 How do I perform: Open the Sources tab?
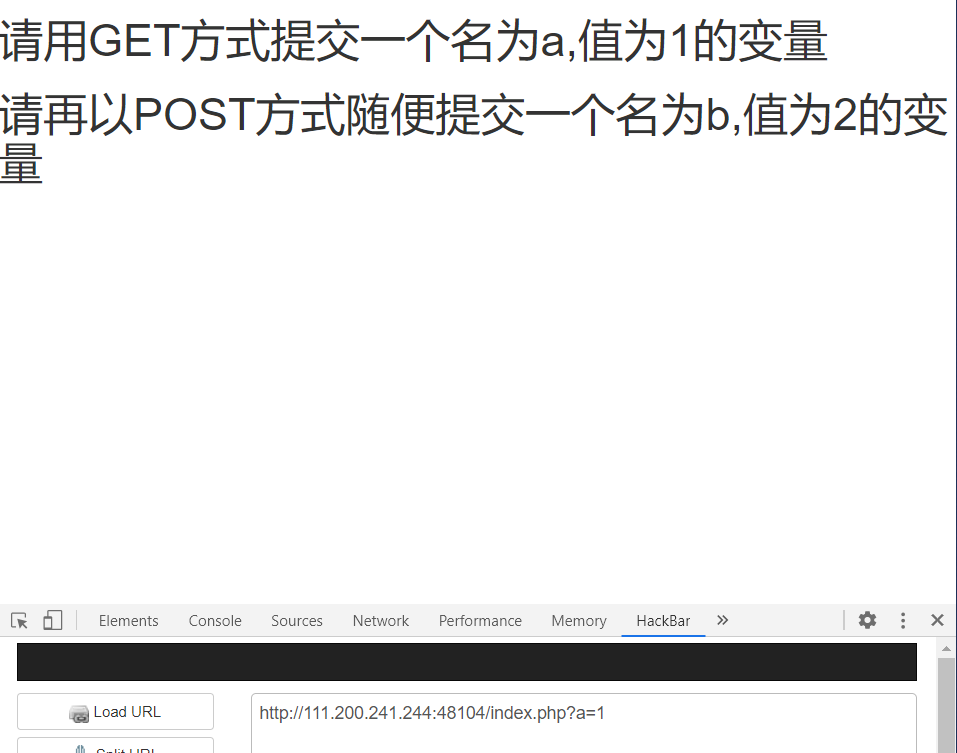297,621
